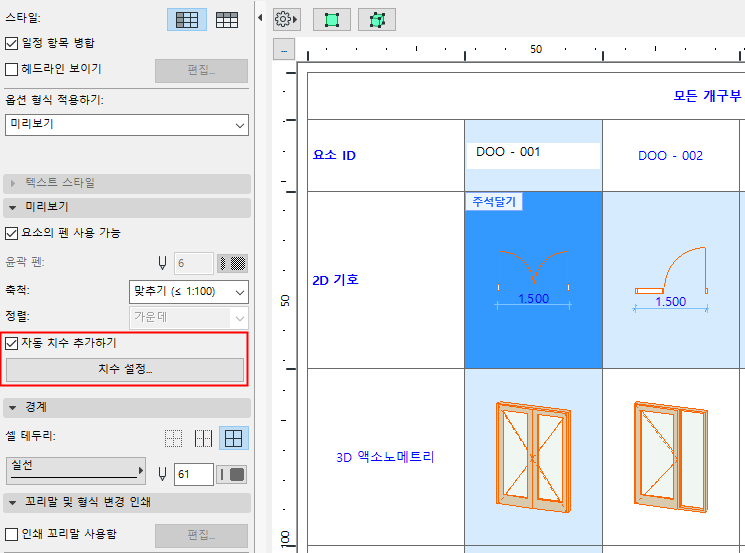Toggle 자동 치수 추가하기 checkbox
The image size is (745, 553).
pyautogui.click(x=11, y=343)
